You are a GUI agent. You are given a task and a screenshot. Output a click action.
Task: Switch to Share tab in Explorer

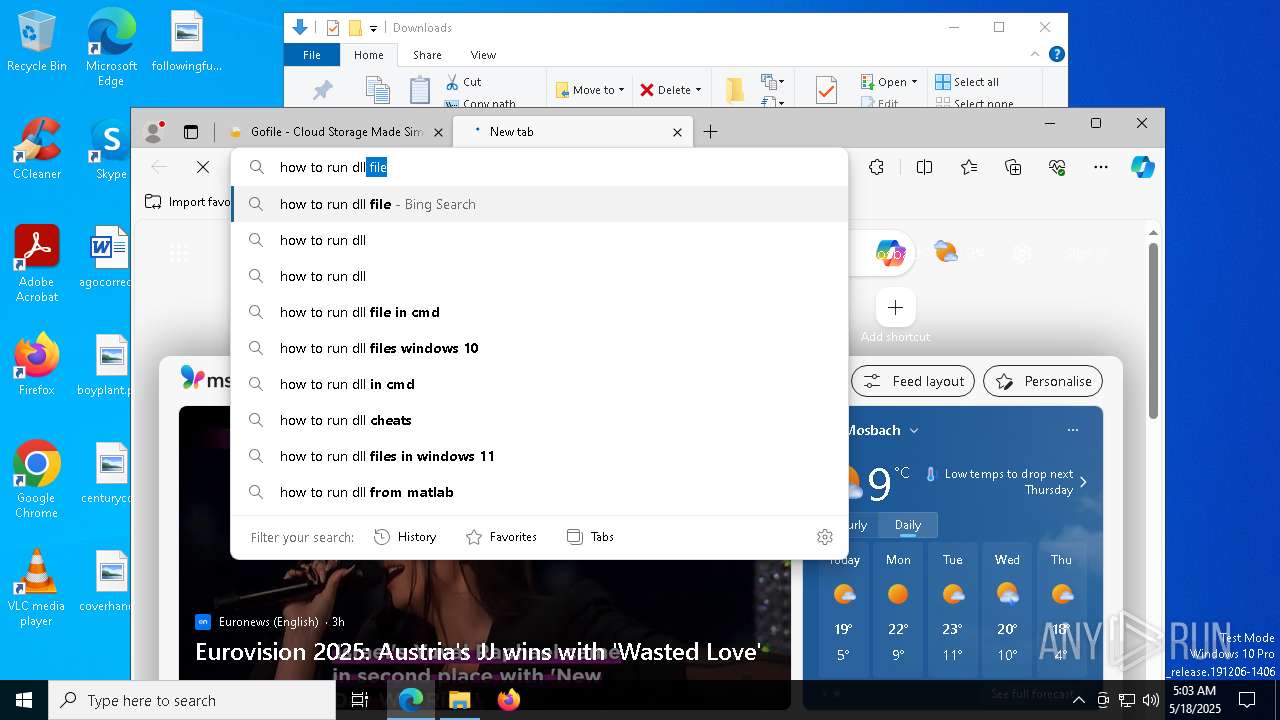pos(427,55)
